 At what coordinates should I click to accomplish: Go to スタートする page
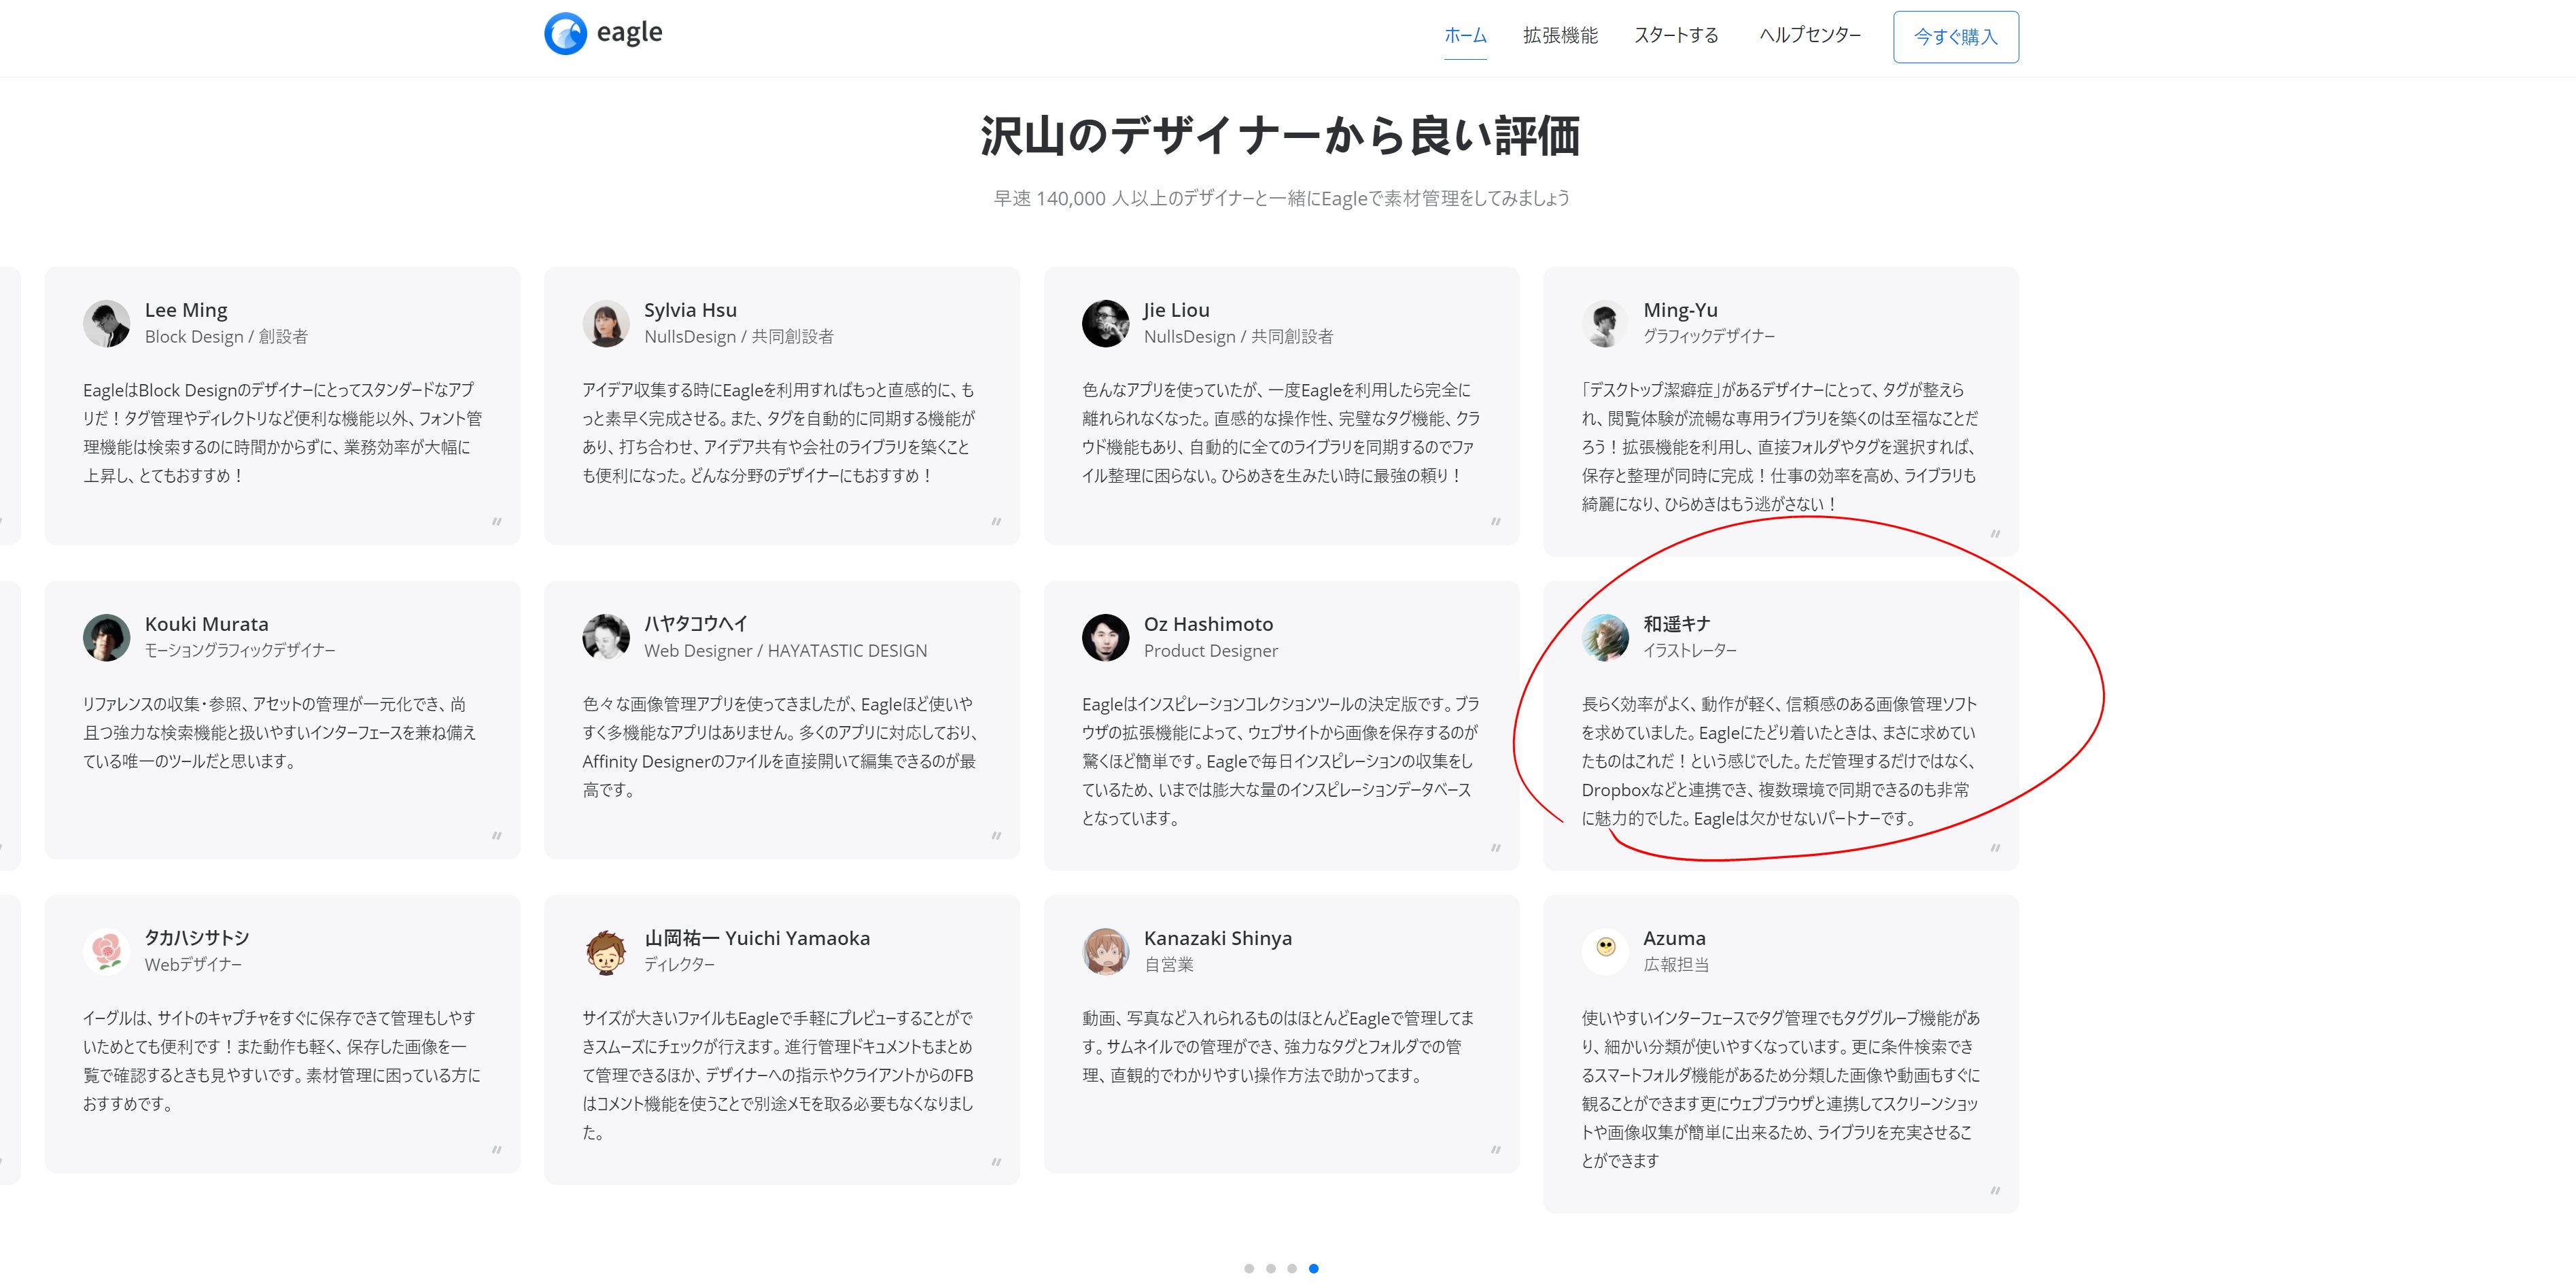1676,36
